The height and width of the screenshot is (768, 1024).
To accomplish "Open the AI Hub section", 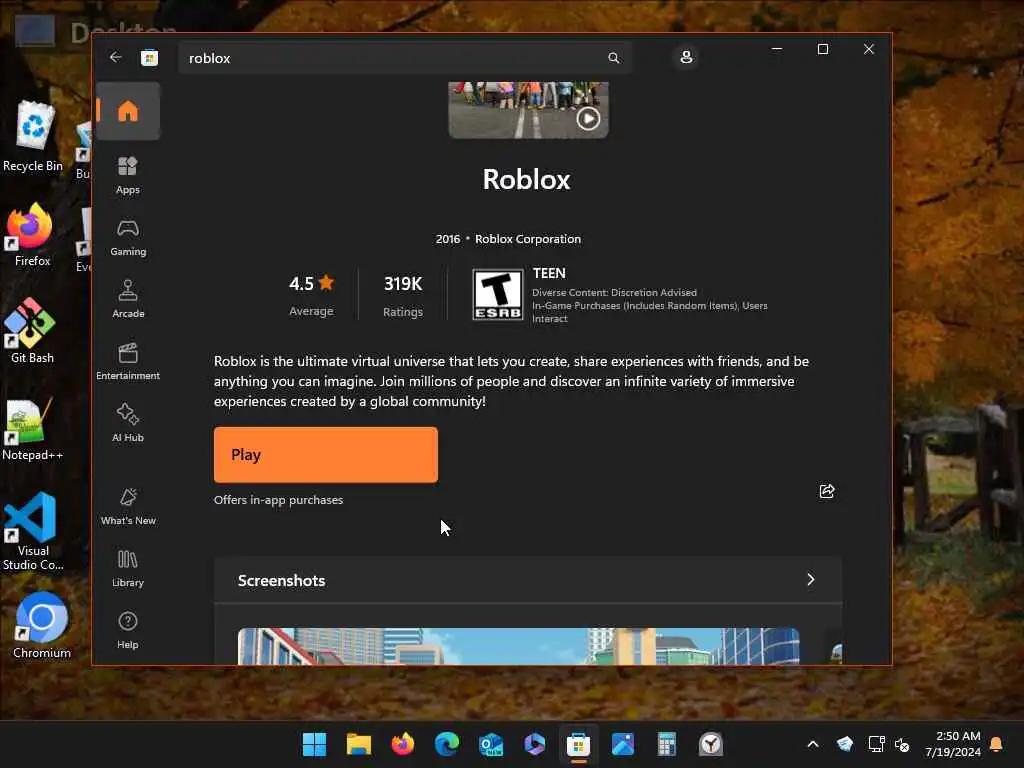I will (128, 423).
